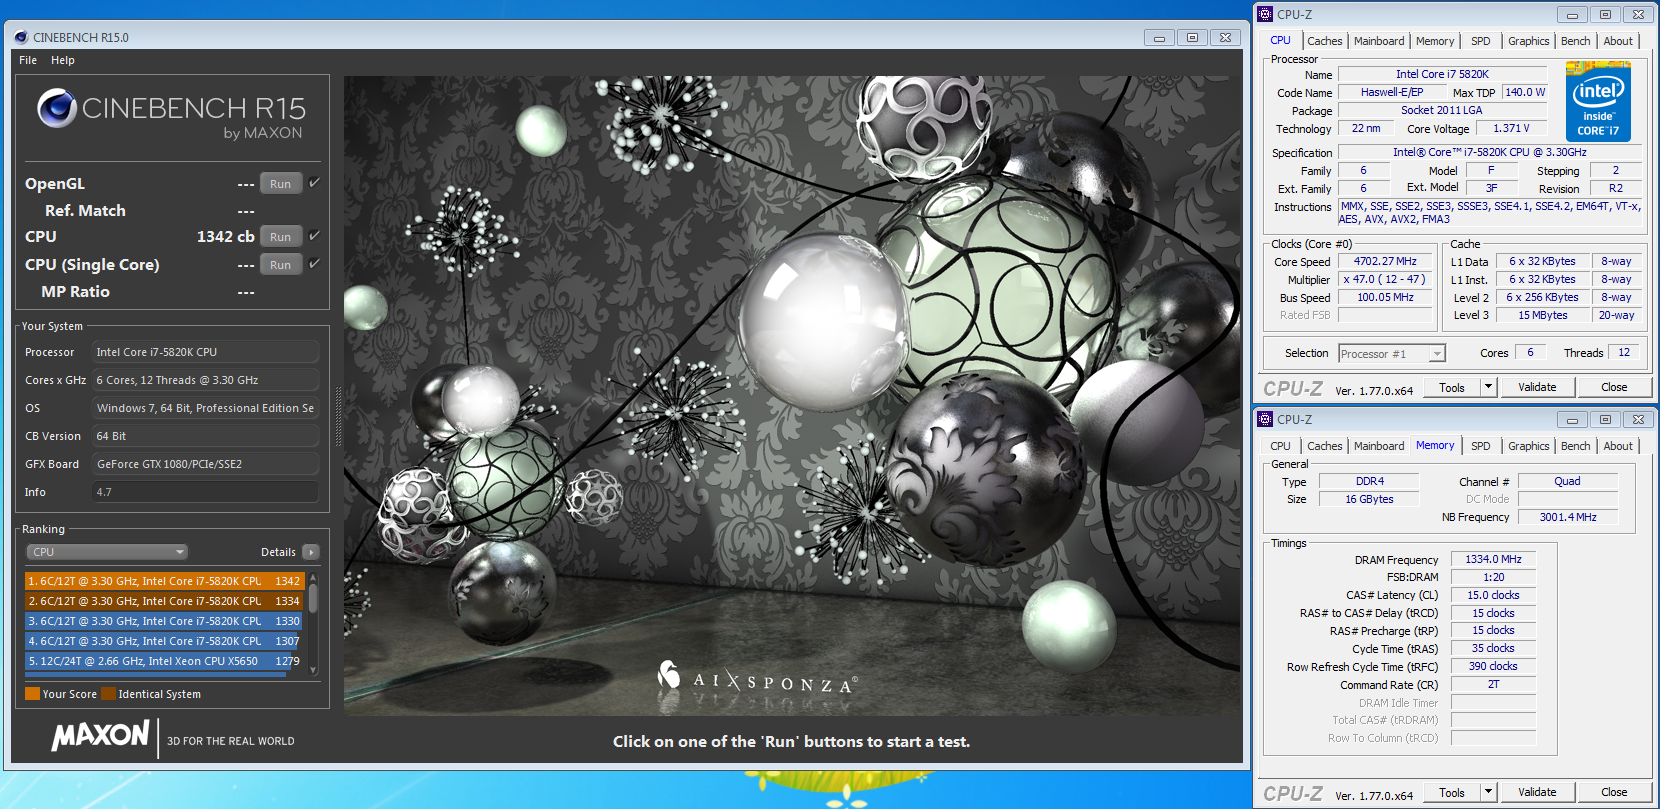Click the CAS# Latency value 15.0 clocks

pyautogui.click(x=1493, y=595)
